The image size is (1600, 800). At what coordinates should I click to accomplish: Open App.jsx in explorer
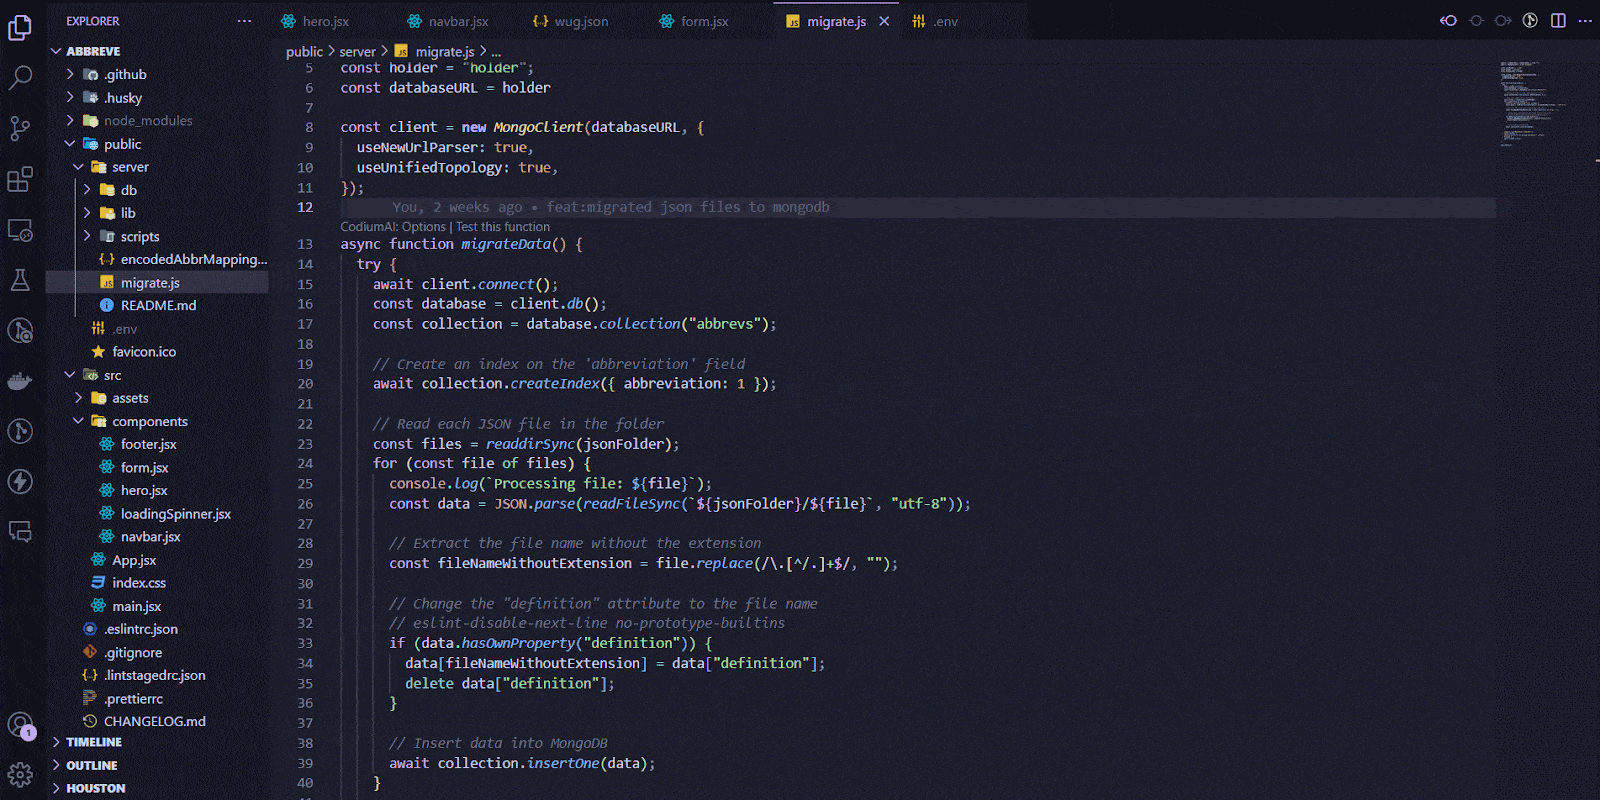[134, 561]
